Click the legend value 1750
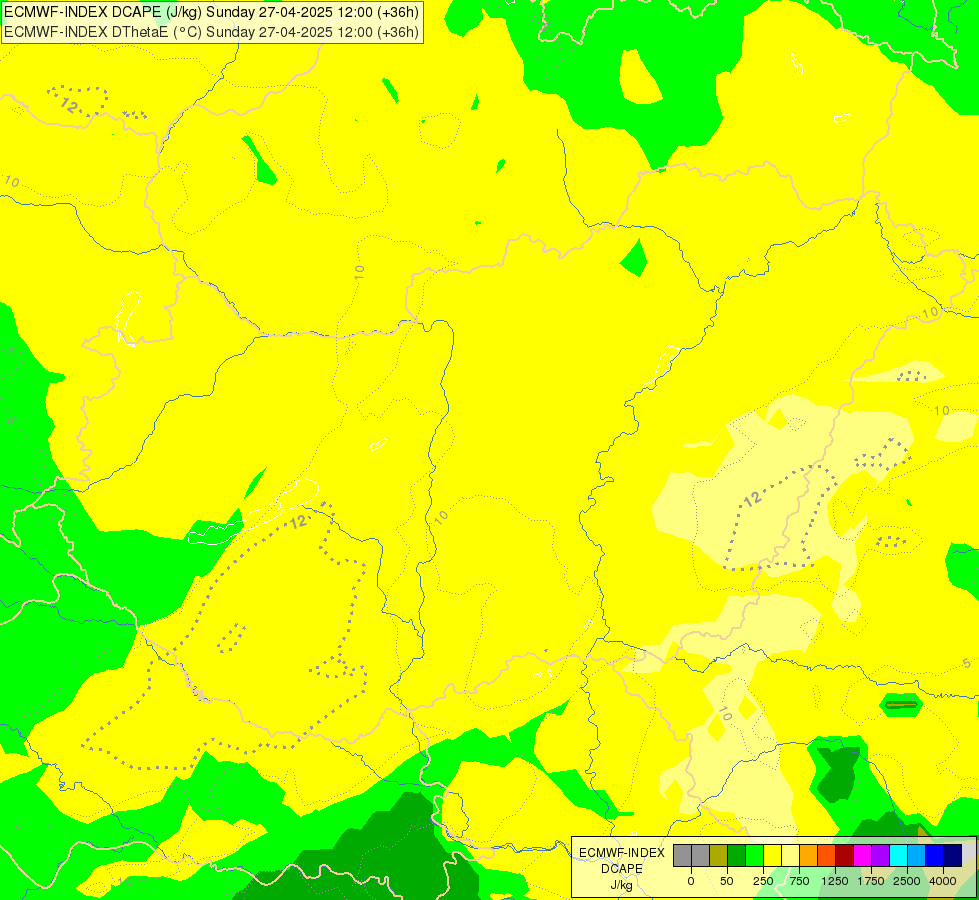Screen dimensions: 979x900 (871, 881)
